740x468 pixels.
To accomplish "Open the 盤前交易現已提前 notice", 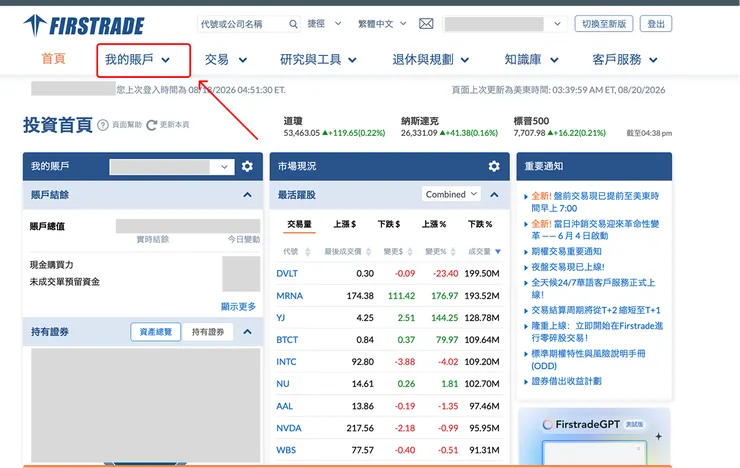I will coord(595,202).
